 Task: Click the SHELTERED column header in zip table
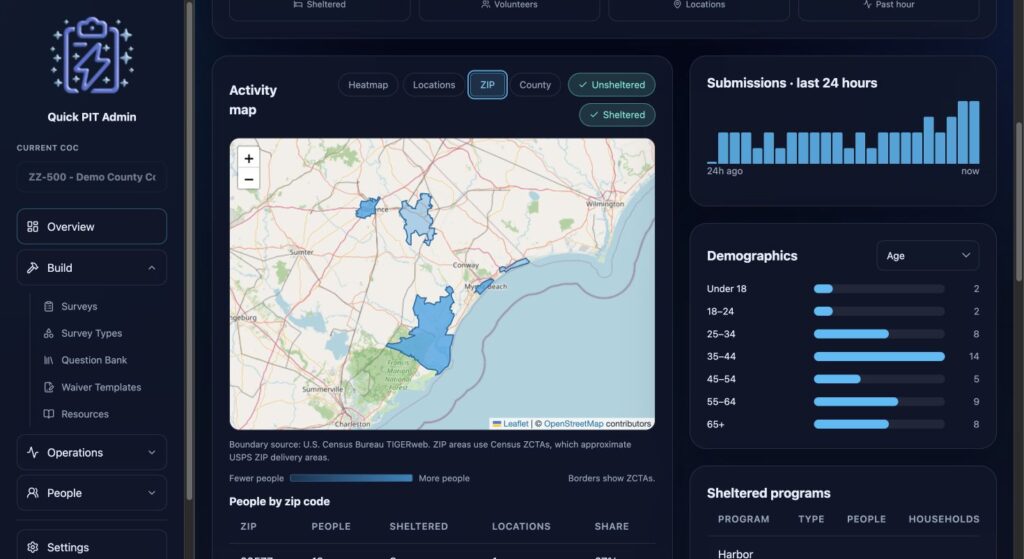pyautogui.click(x=419, y=526)
